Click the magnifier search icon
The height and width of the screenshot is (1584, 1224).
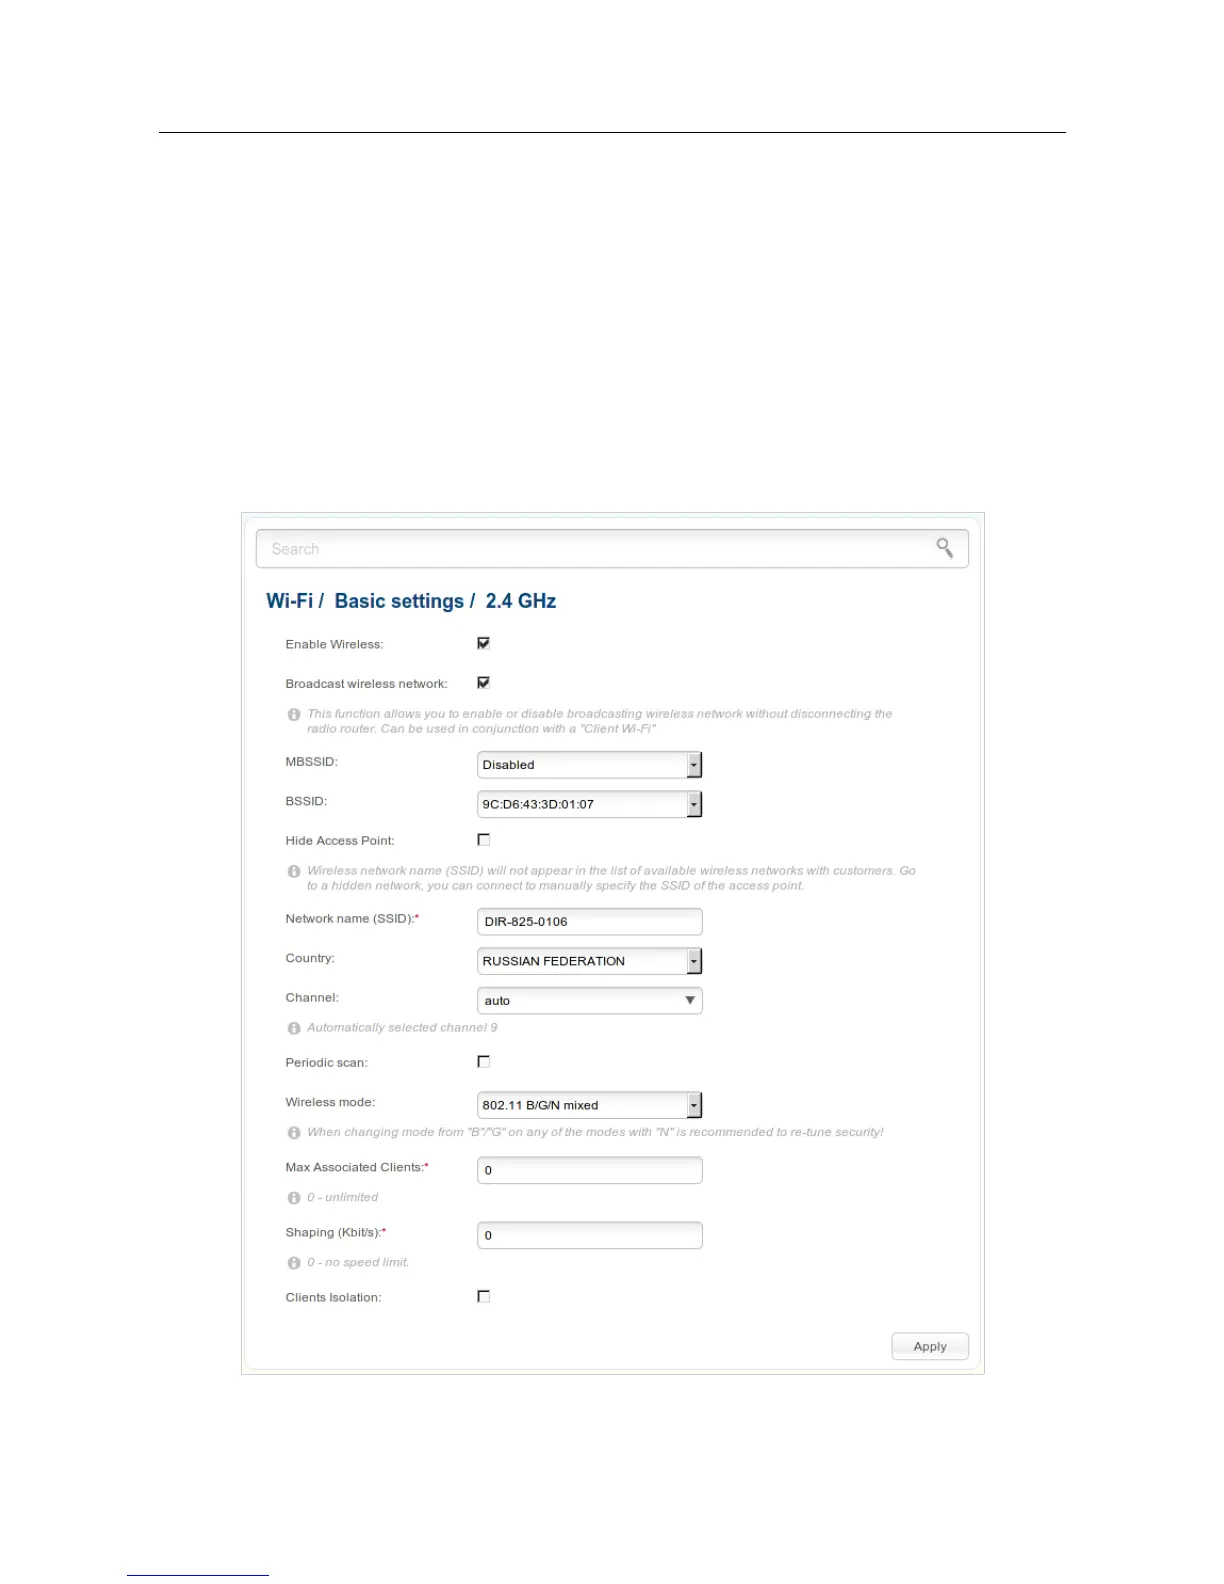[944, 547]
